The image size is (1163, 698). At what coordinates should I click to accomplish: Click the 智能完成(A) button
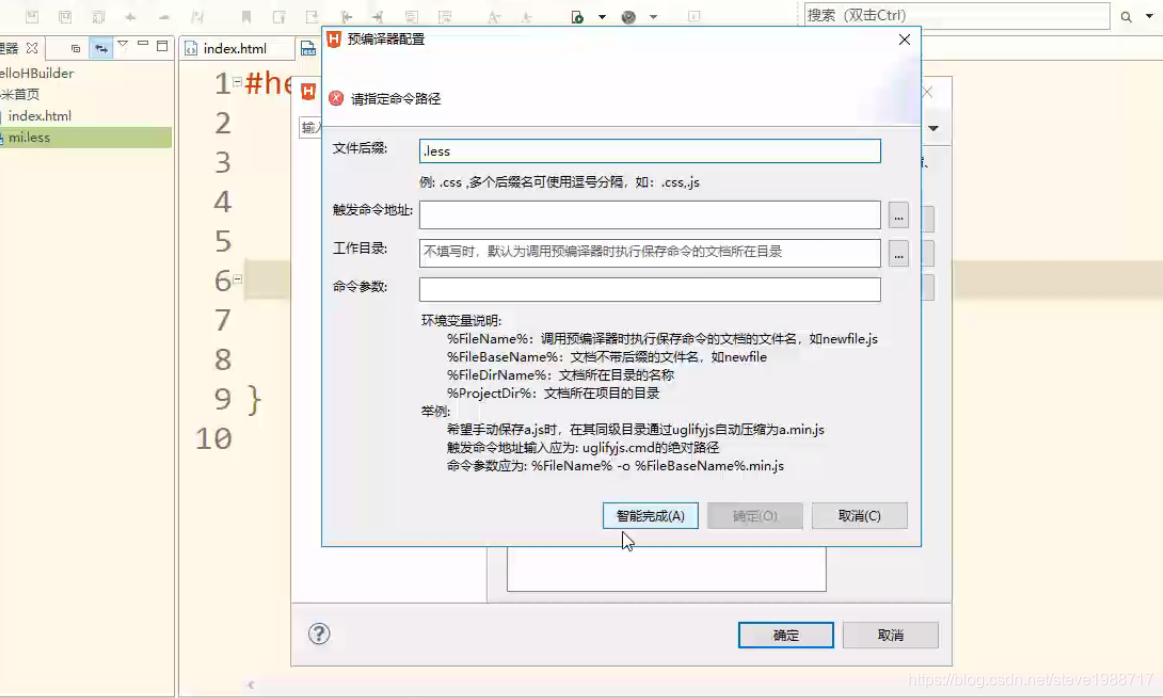coord(650,515)
